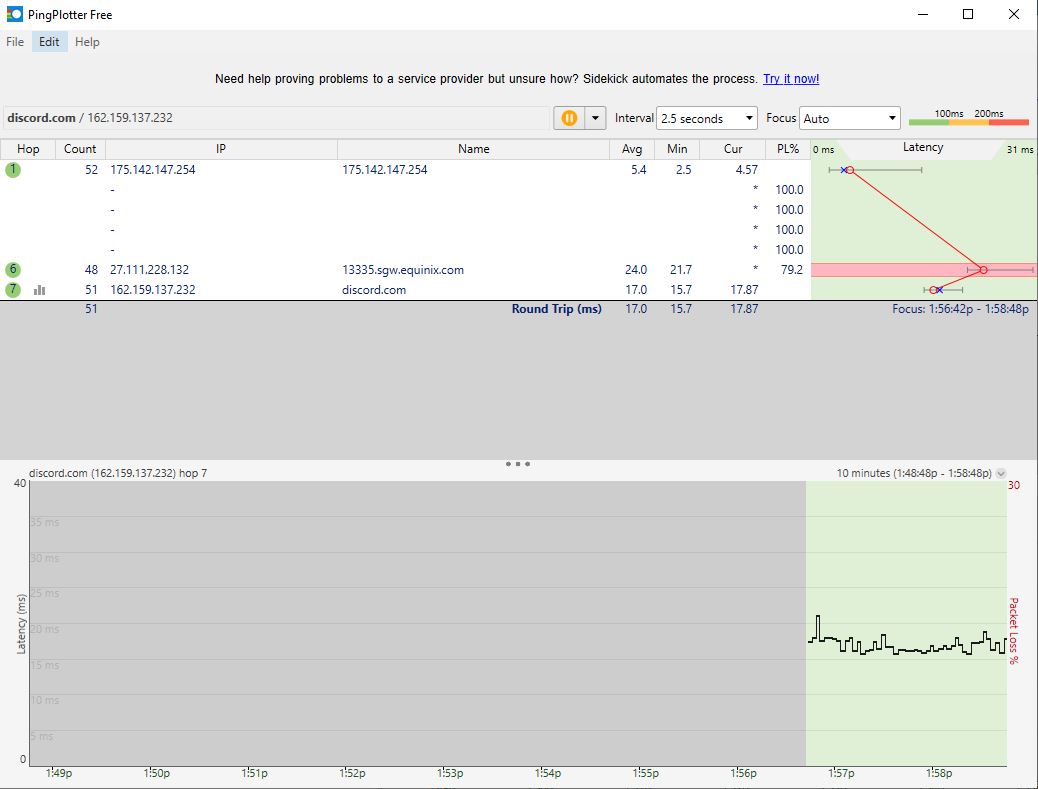Screen dimensions: 1038x789
Task: Open the Edit menu
Action: coord(49,42)
